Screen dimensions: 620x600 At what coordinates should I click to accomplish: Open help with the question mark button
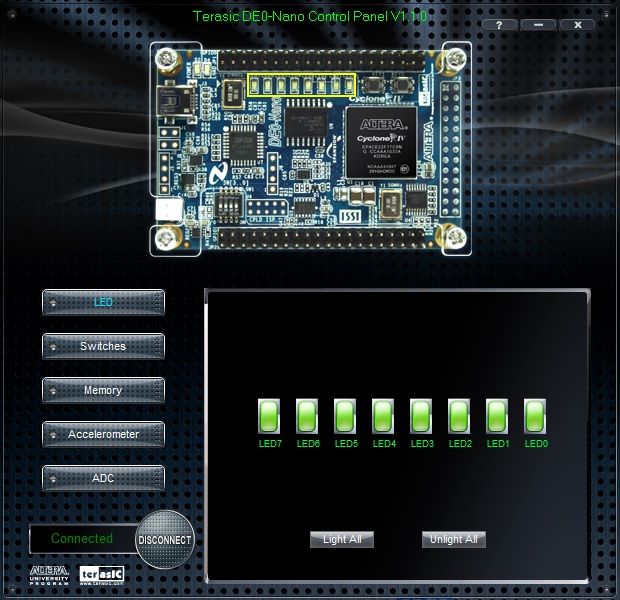coord(499,25)
